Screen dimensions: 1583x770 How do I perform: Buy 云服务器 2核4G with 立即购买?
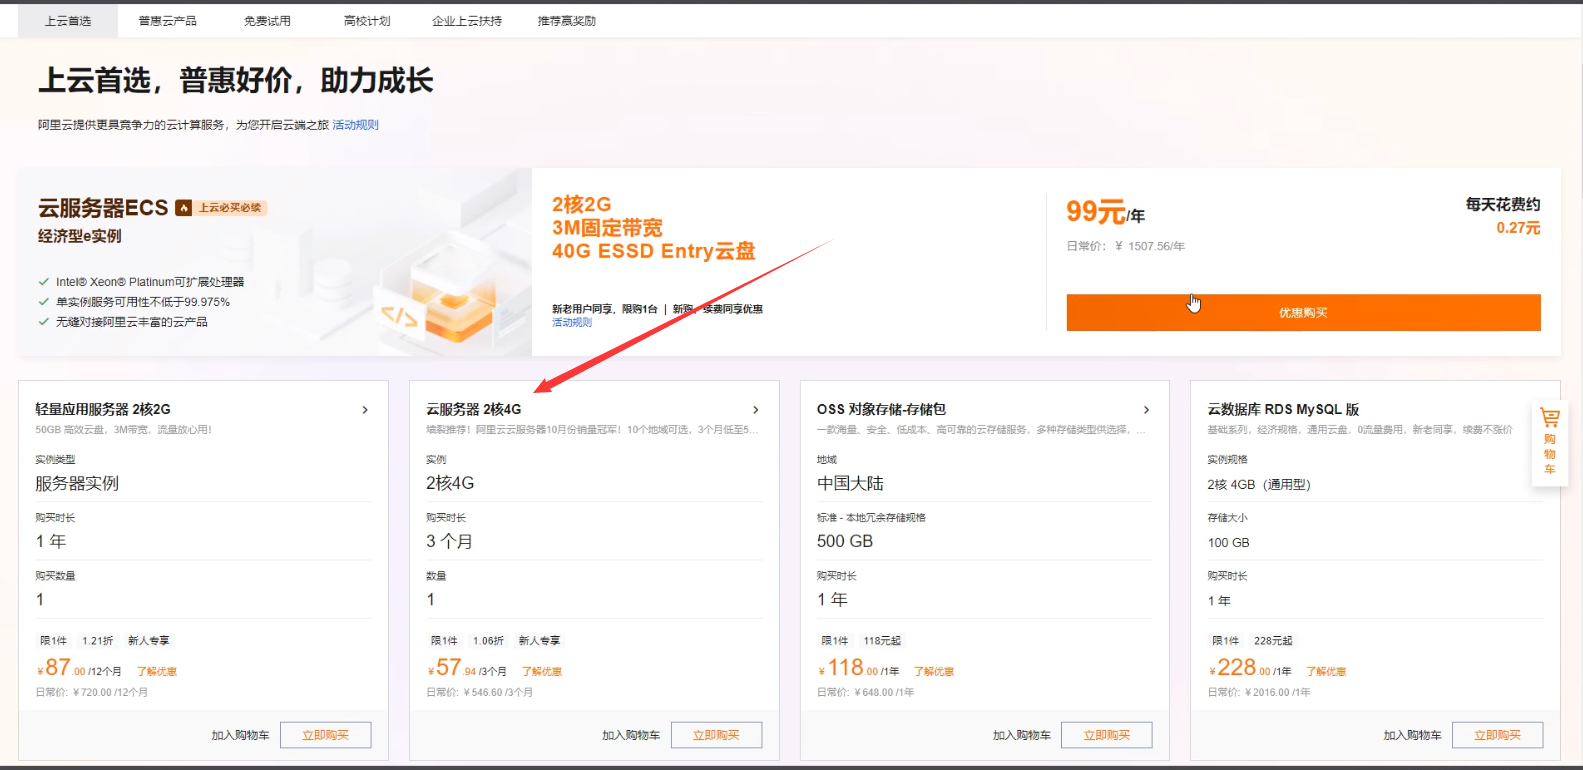(x=717, y=735)
